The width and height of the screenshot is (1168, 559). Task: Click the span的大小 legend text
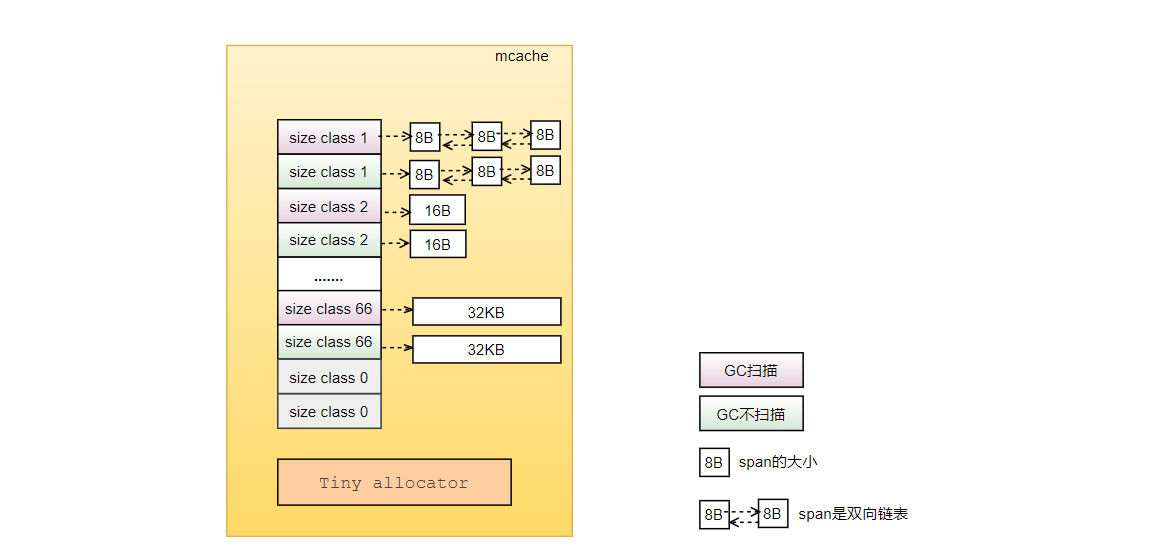click(778, 462)
